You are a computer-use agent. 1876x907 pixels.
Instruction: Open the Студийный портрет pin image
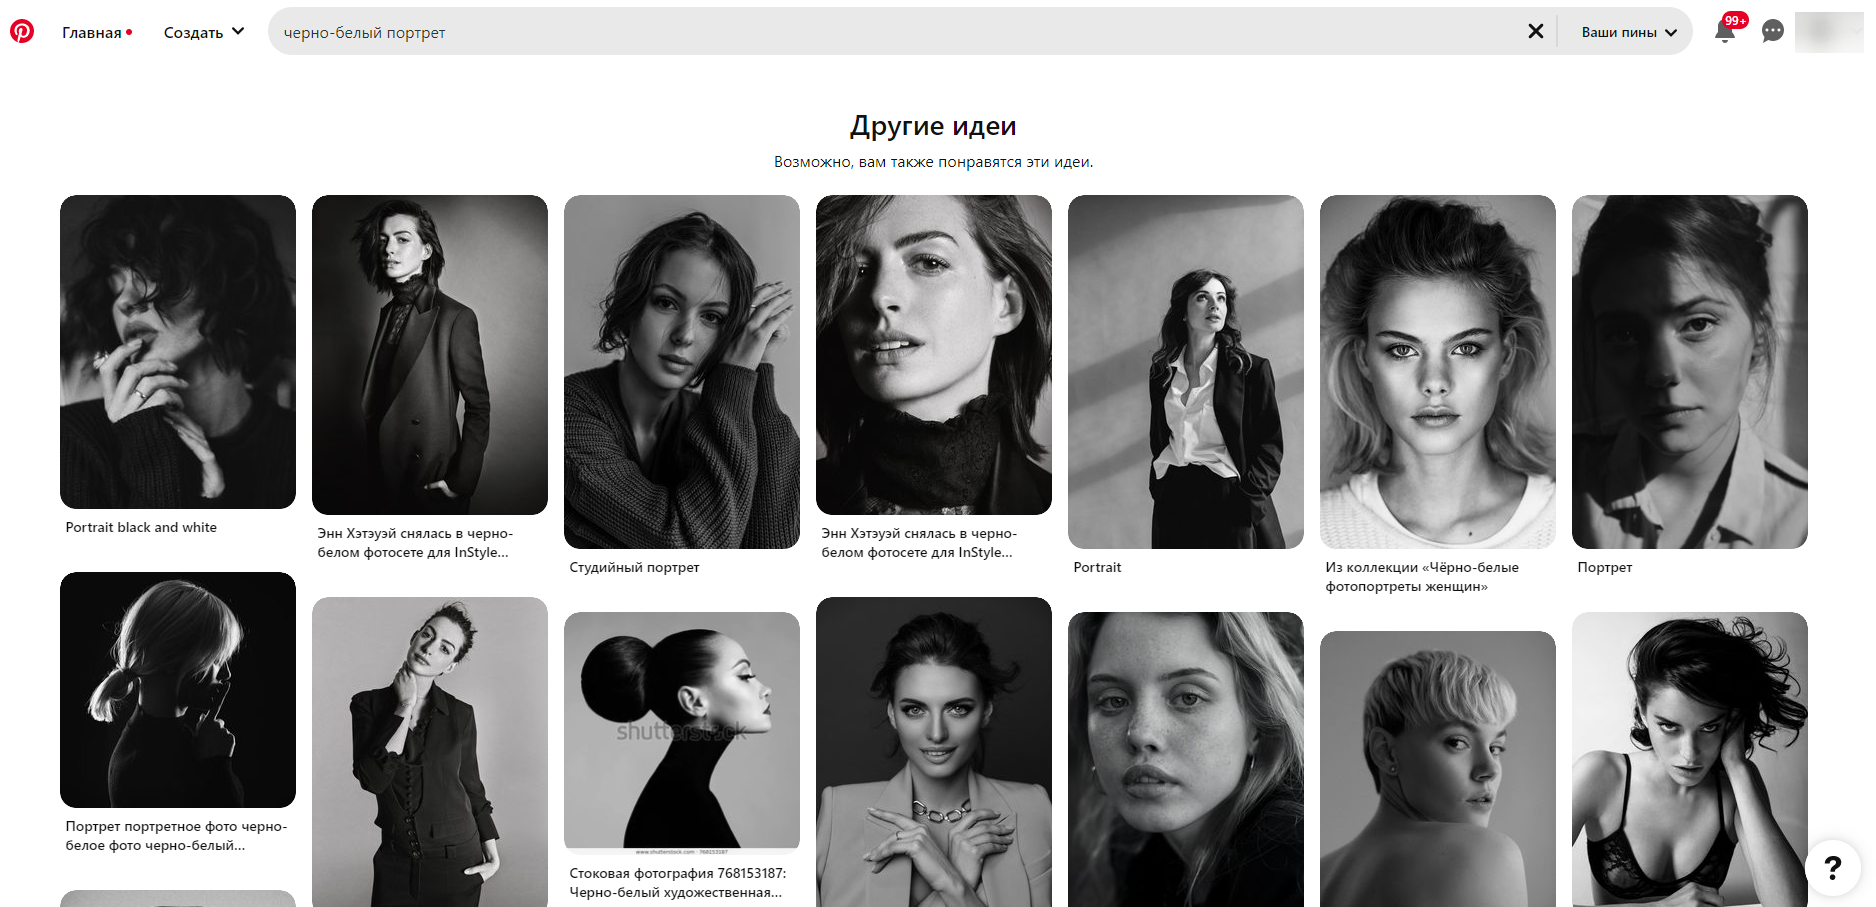point(681,371)
